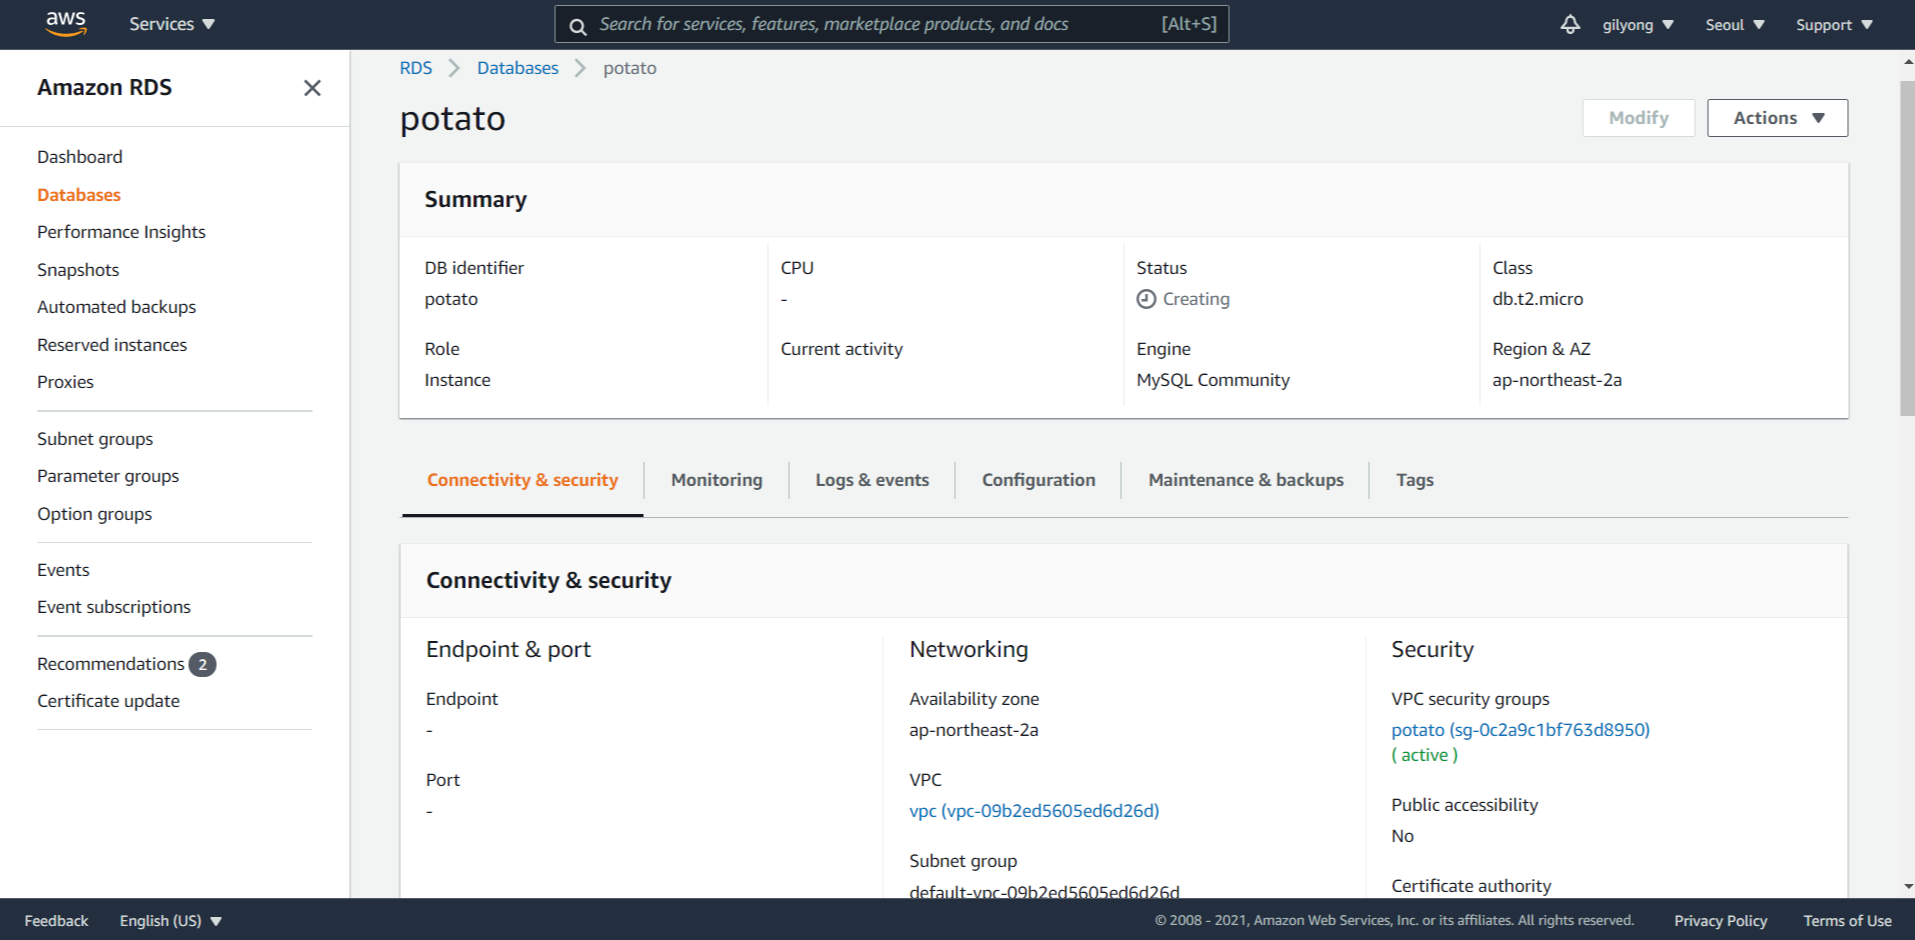
Task: Select the Public accessibility No value
Action: click(1402, 836)
